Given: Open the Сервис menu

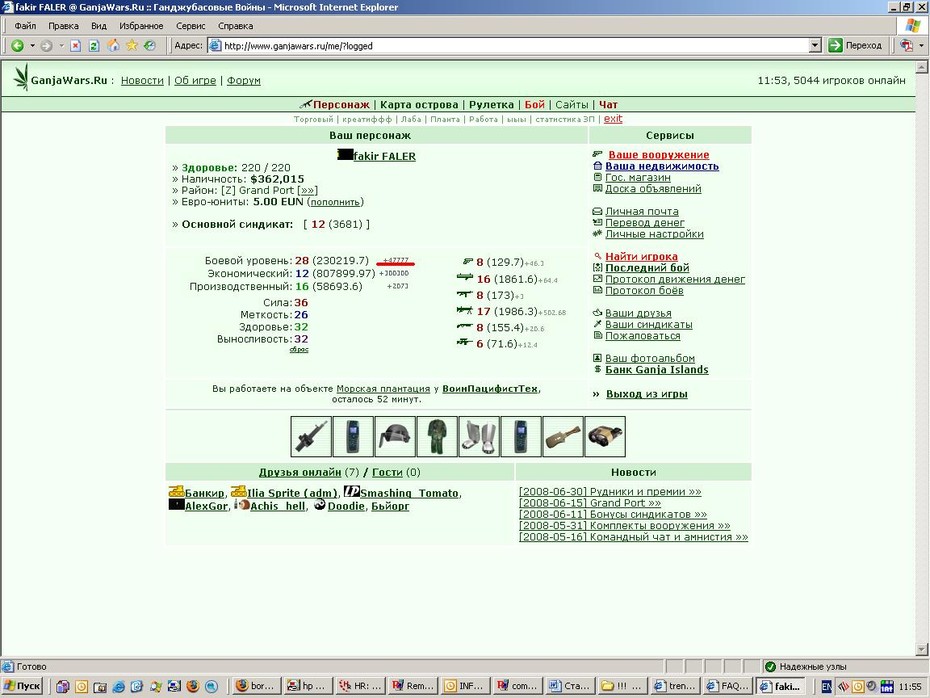Looking at the screenshot, I should pos(190,26).
